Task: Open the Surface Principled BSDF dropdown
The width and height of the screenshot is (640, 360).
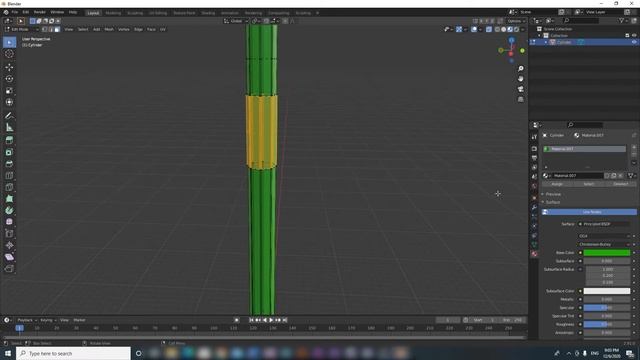Action: coord(604,224)
